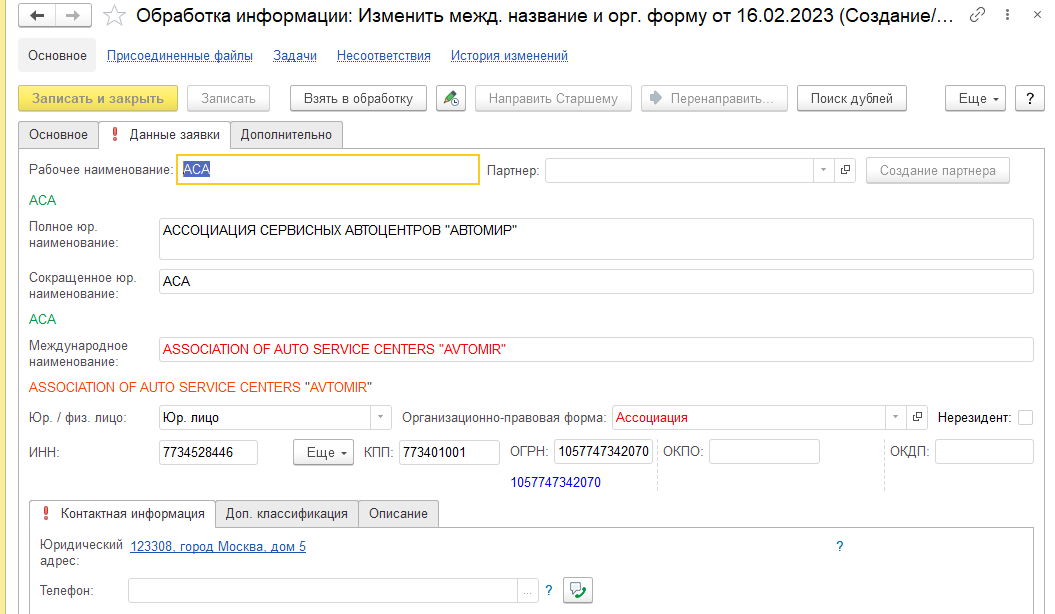This screenshot has height=614, width=1055.
Task: Click the Записать button
Action: click(228, 98)
